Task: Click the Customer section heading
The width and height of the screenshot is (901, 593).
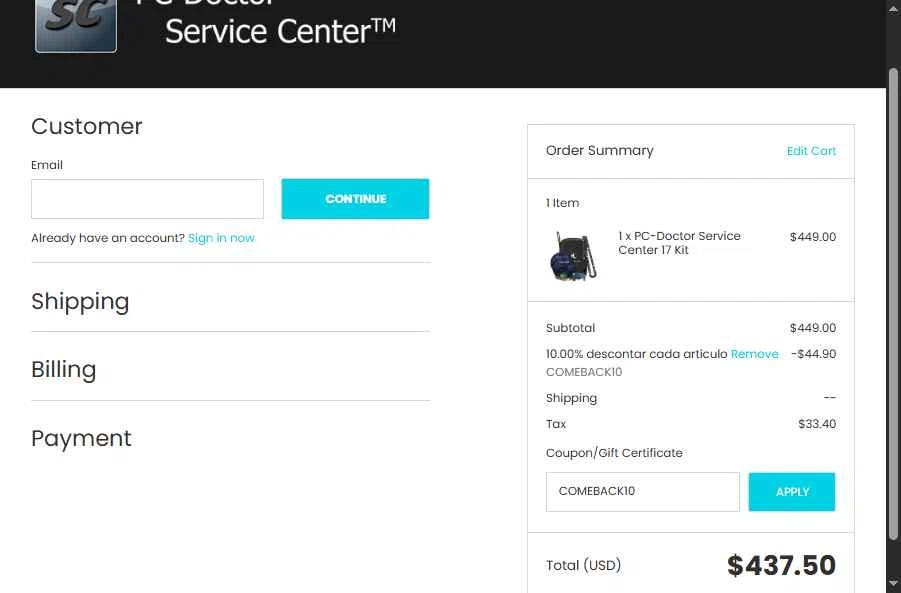Action: point(87,126)
